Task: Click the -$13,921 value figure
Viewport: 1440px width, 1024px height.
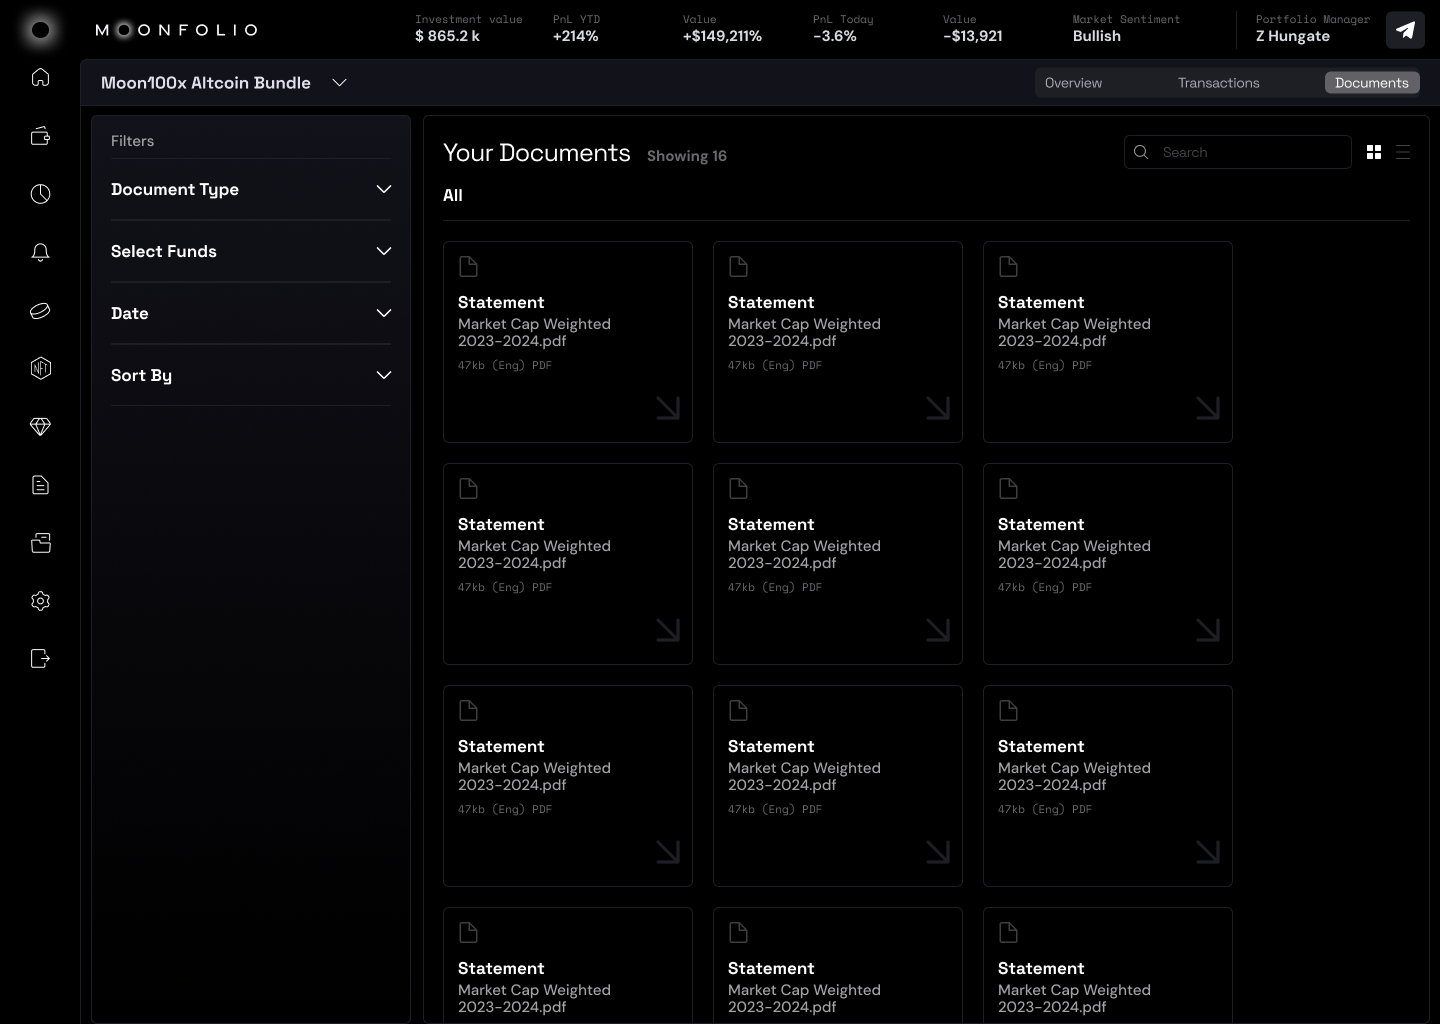Action: tap(973, 36)
